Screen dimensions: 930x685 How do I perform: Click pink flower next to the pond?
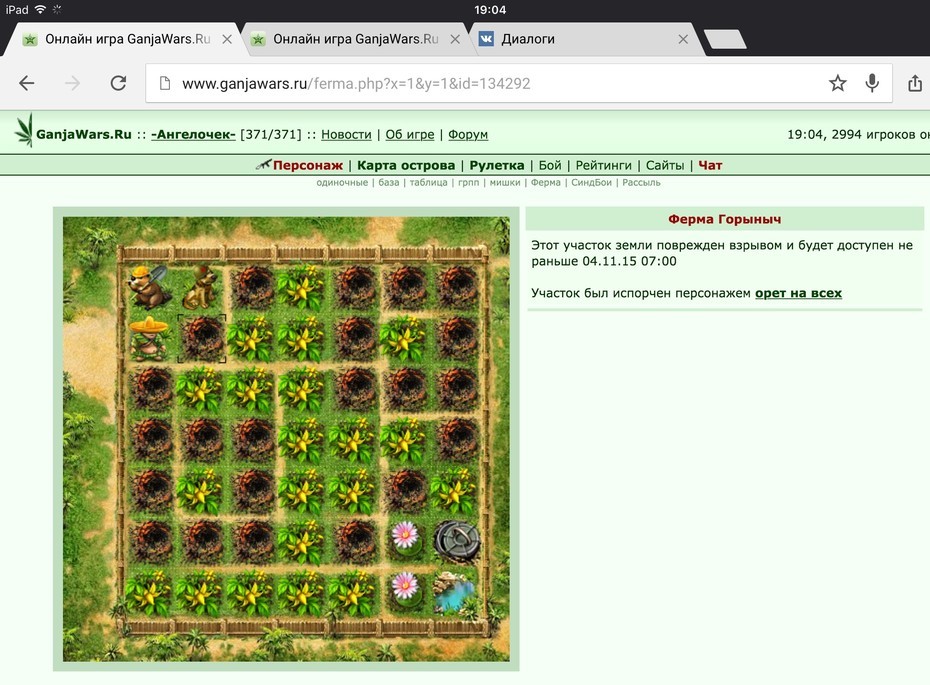pos(405,591)
